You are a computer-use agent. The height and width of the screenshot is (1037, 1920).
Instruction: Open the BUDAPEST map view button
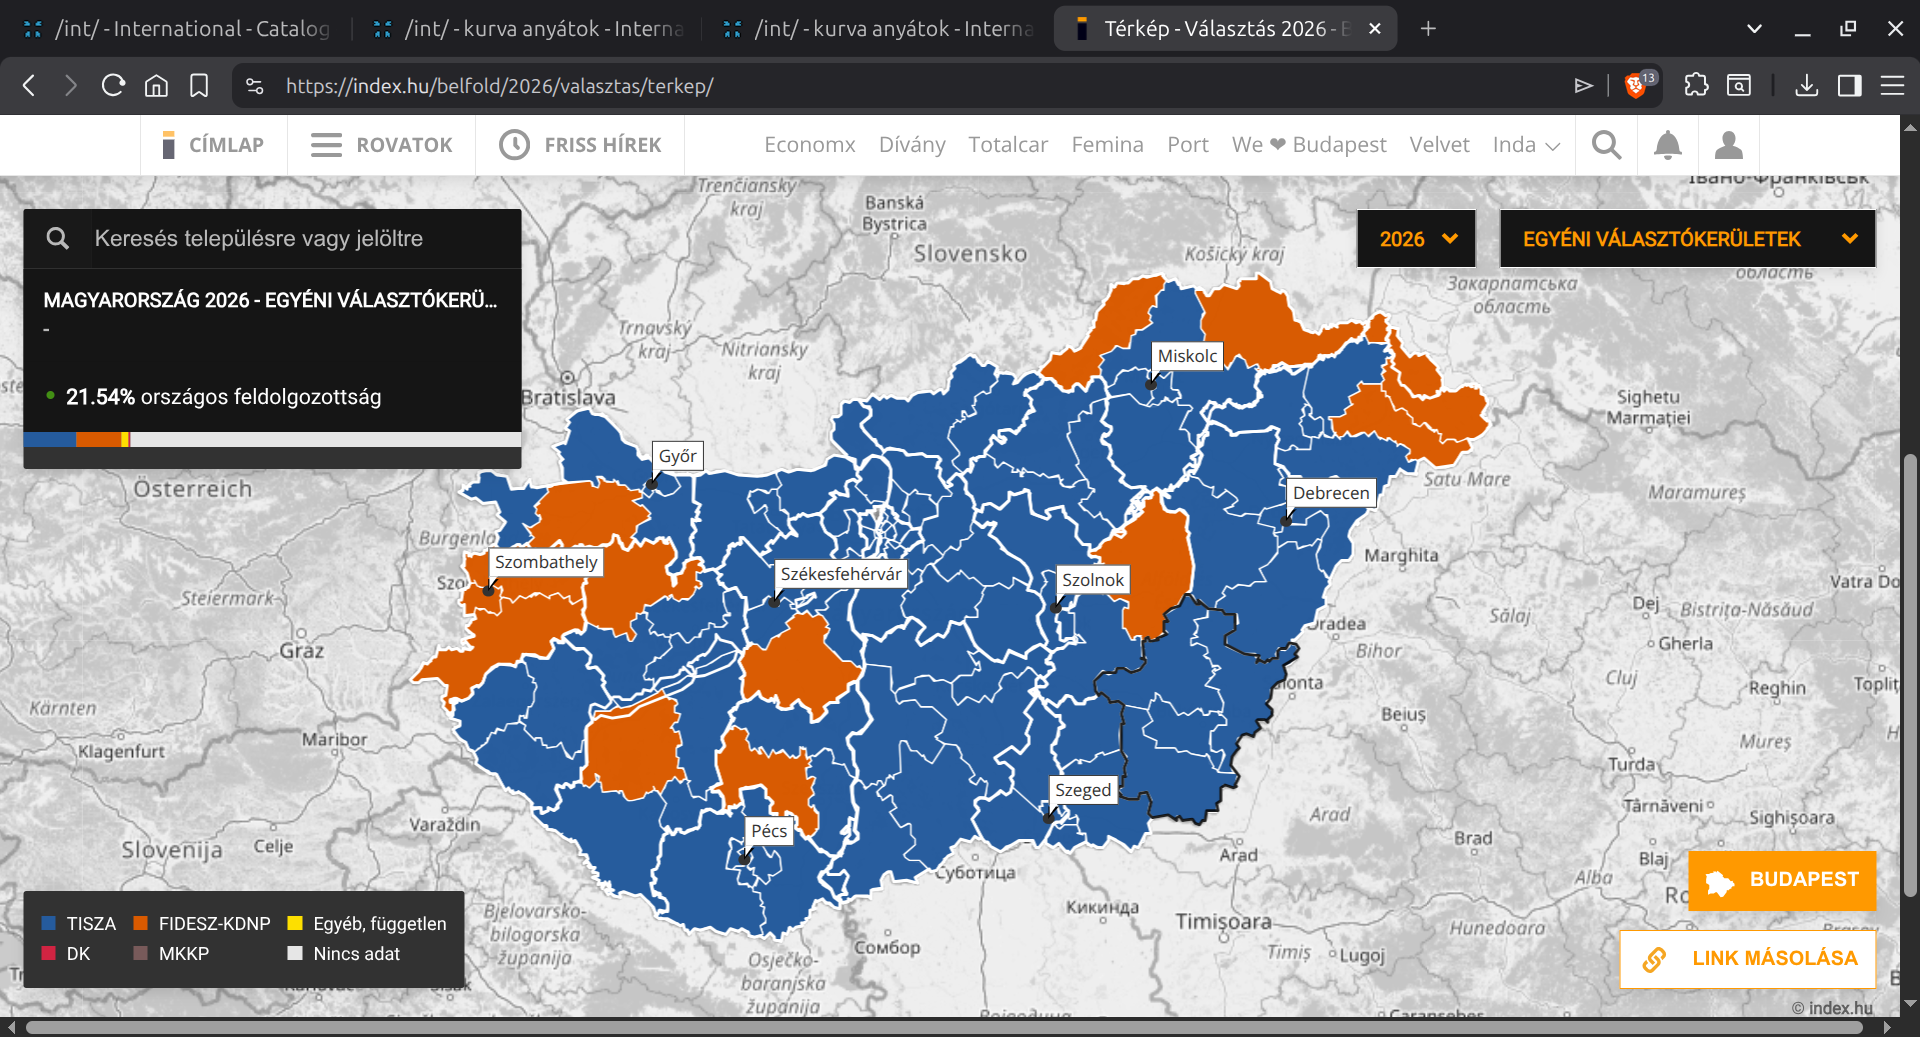pyautogui.click(x=1782, y=880)
